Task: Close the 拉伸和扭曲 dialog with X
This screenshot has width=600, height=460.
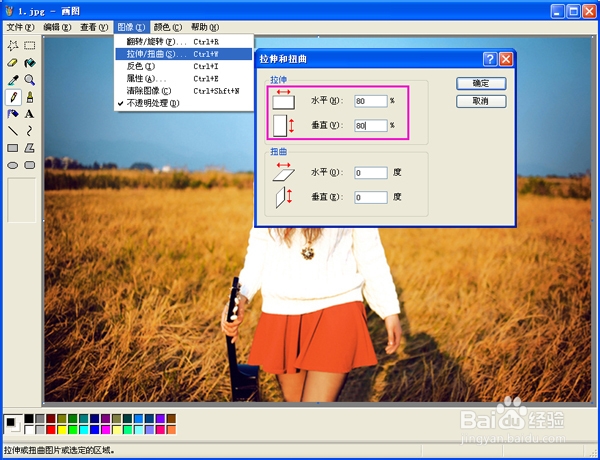Action: pos(506,59)
